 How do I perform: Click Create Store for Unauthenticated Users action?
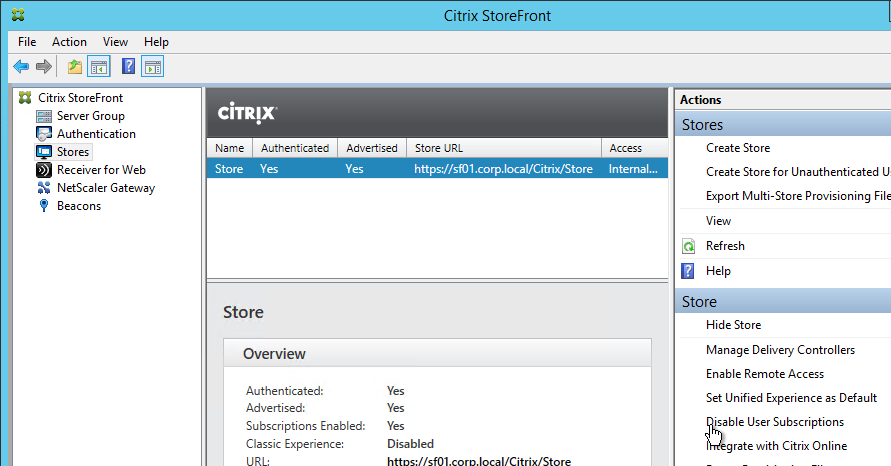[x=798, y=172]
